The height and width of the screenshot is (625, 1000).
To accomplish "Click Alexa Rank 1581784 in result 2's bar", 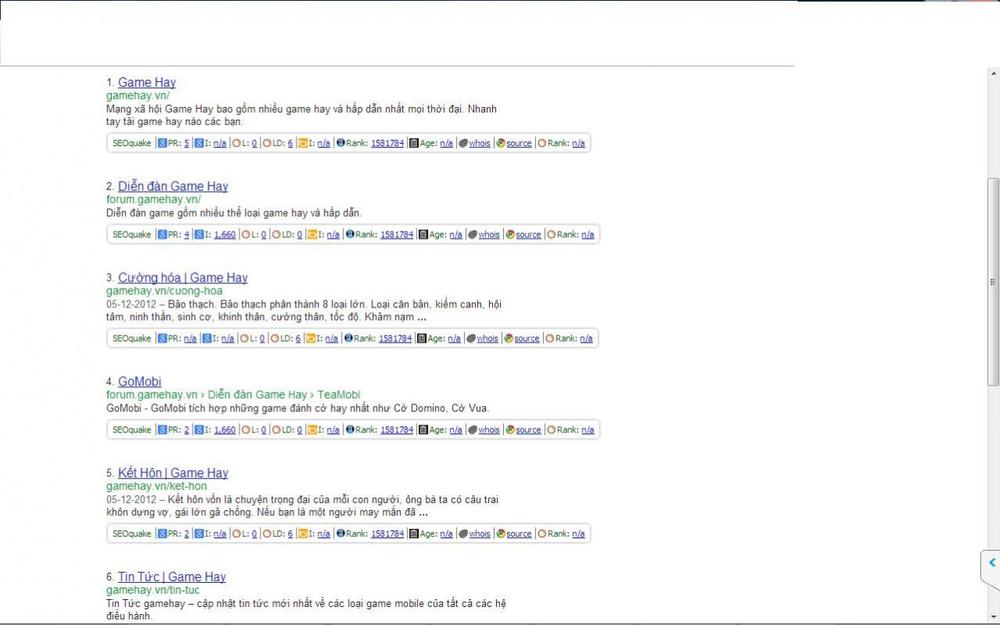I will pos(397,235).
